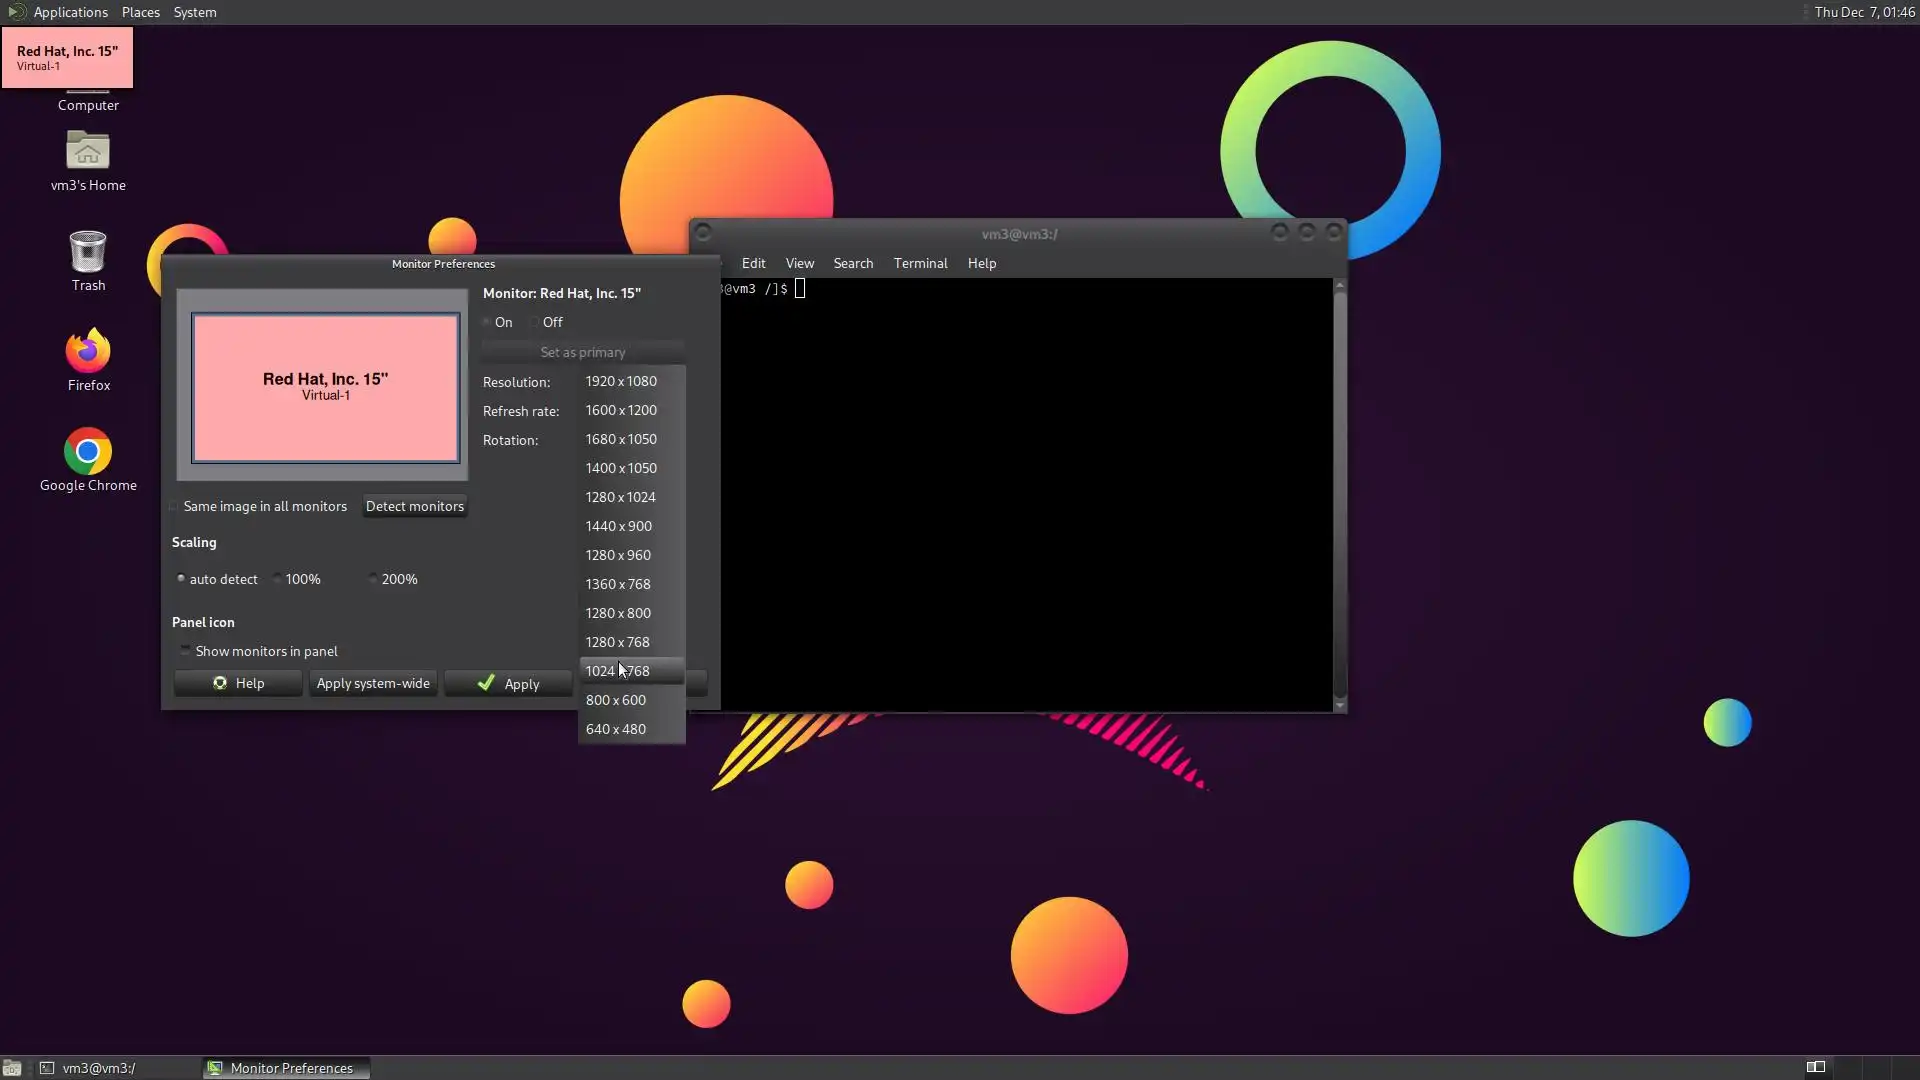Open the Terminal menu in terminal window

920,263
